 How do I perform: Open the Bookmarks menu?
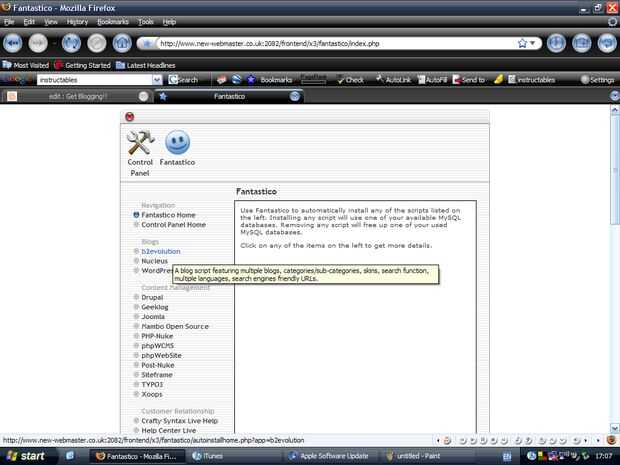[113, 22]
